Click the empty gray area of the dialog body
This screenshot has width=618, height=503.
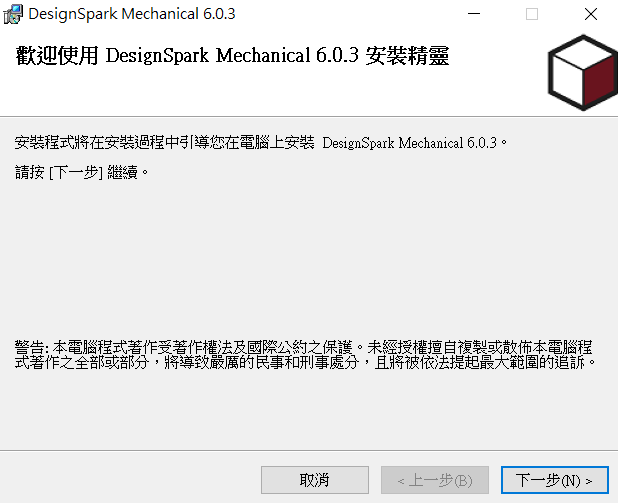309,256
